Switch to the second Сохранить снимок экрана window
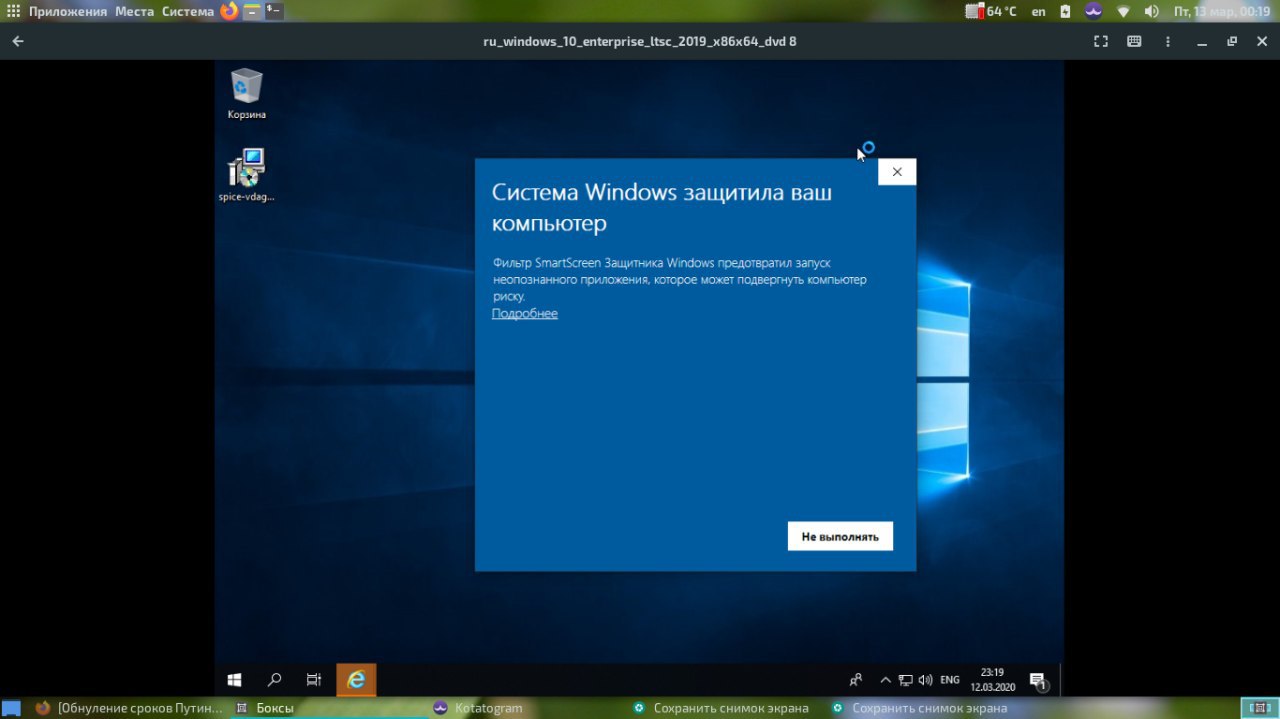 (927, 708)
